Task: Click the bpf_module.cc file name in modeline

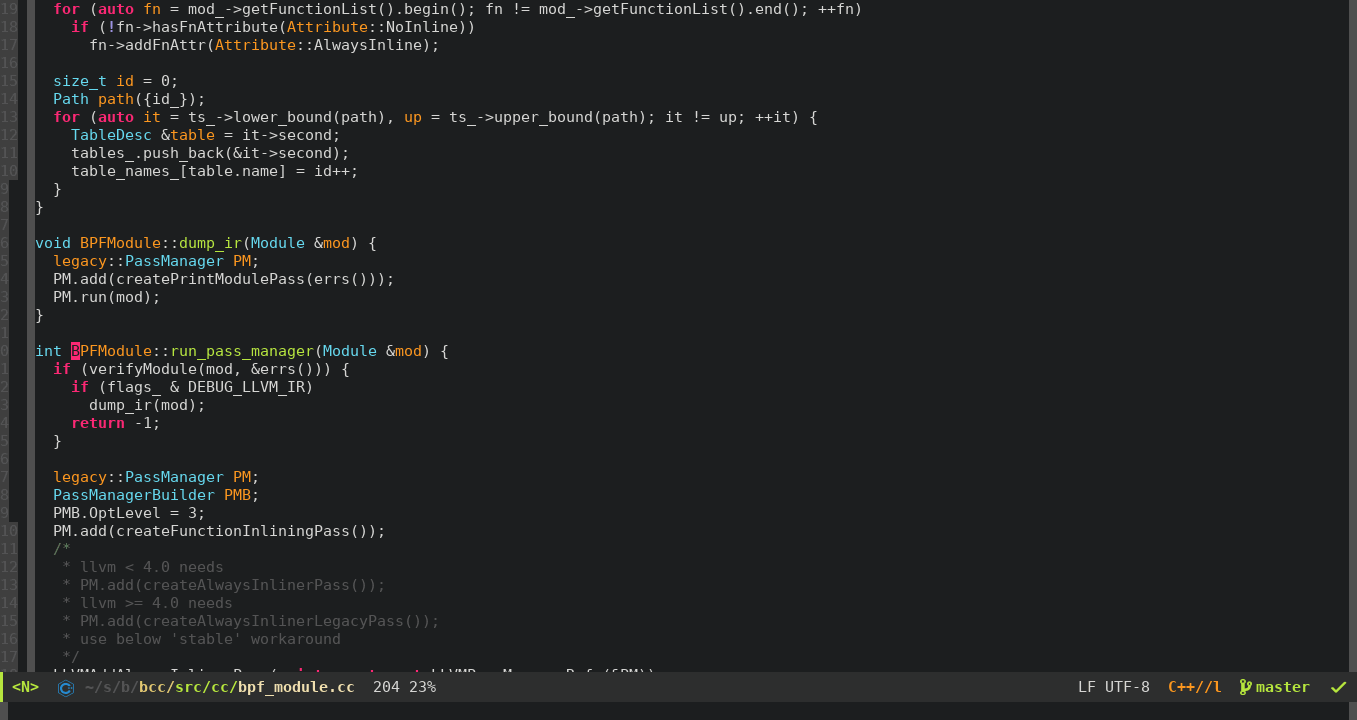Action: click(x=296, y=687)
